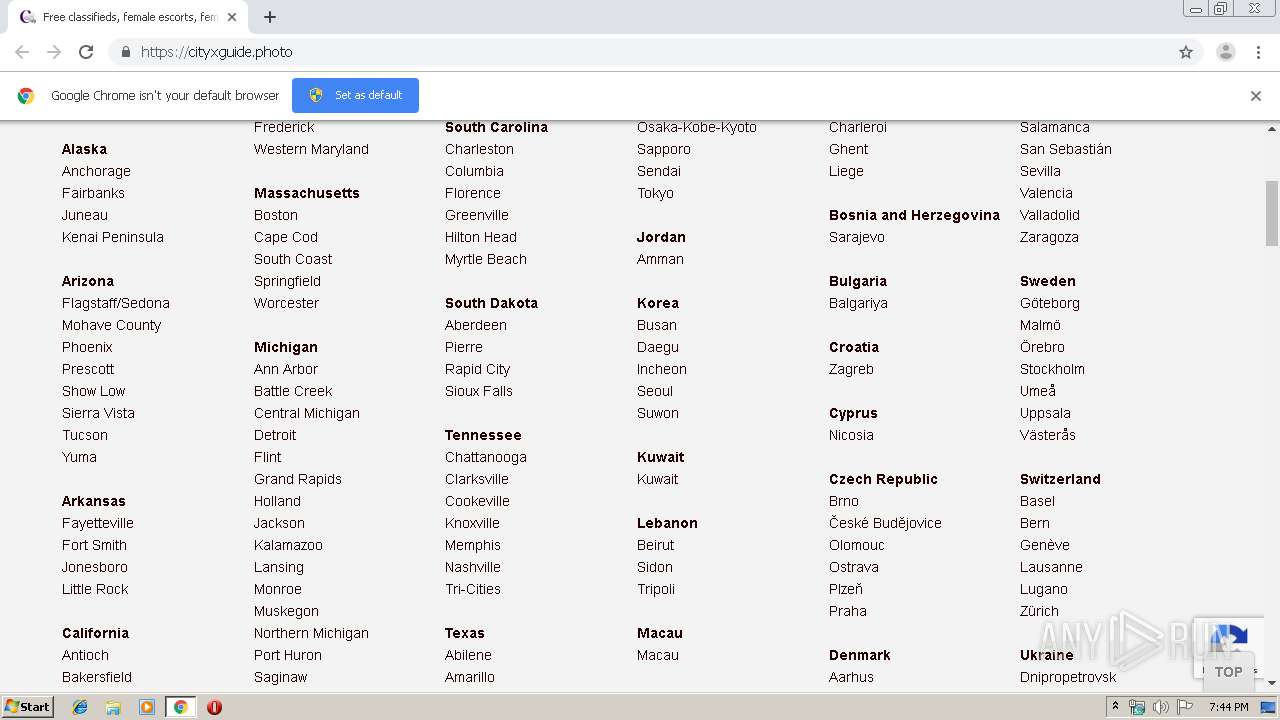The height and width of the screenshot is (720, 1280).
Task: Open the Stockholm link
Action: [1052, 369]
